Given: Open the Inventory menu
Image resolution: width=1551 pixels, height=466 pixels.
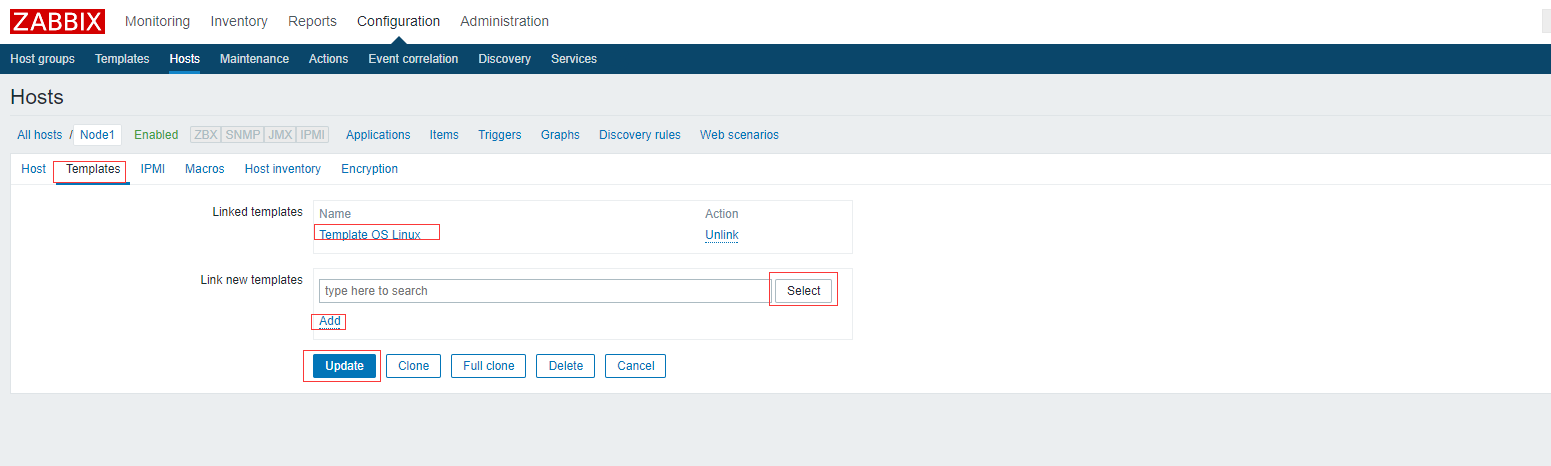Looking at the screenshot, I should [239, 21].
